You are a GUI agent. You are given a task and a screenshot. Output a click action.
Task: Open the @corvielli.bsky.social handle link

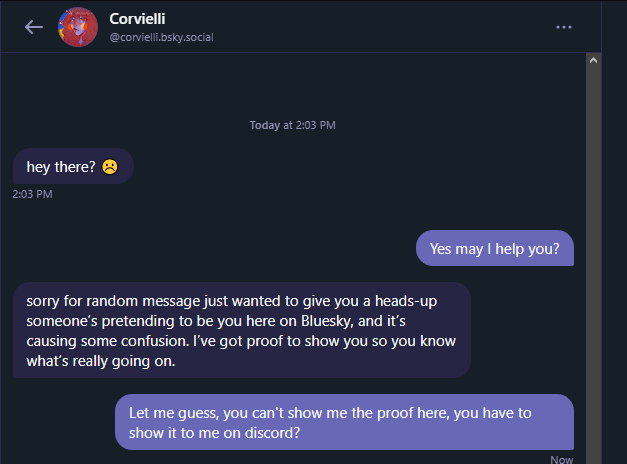(161, 38)
